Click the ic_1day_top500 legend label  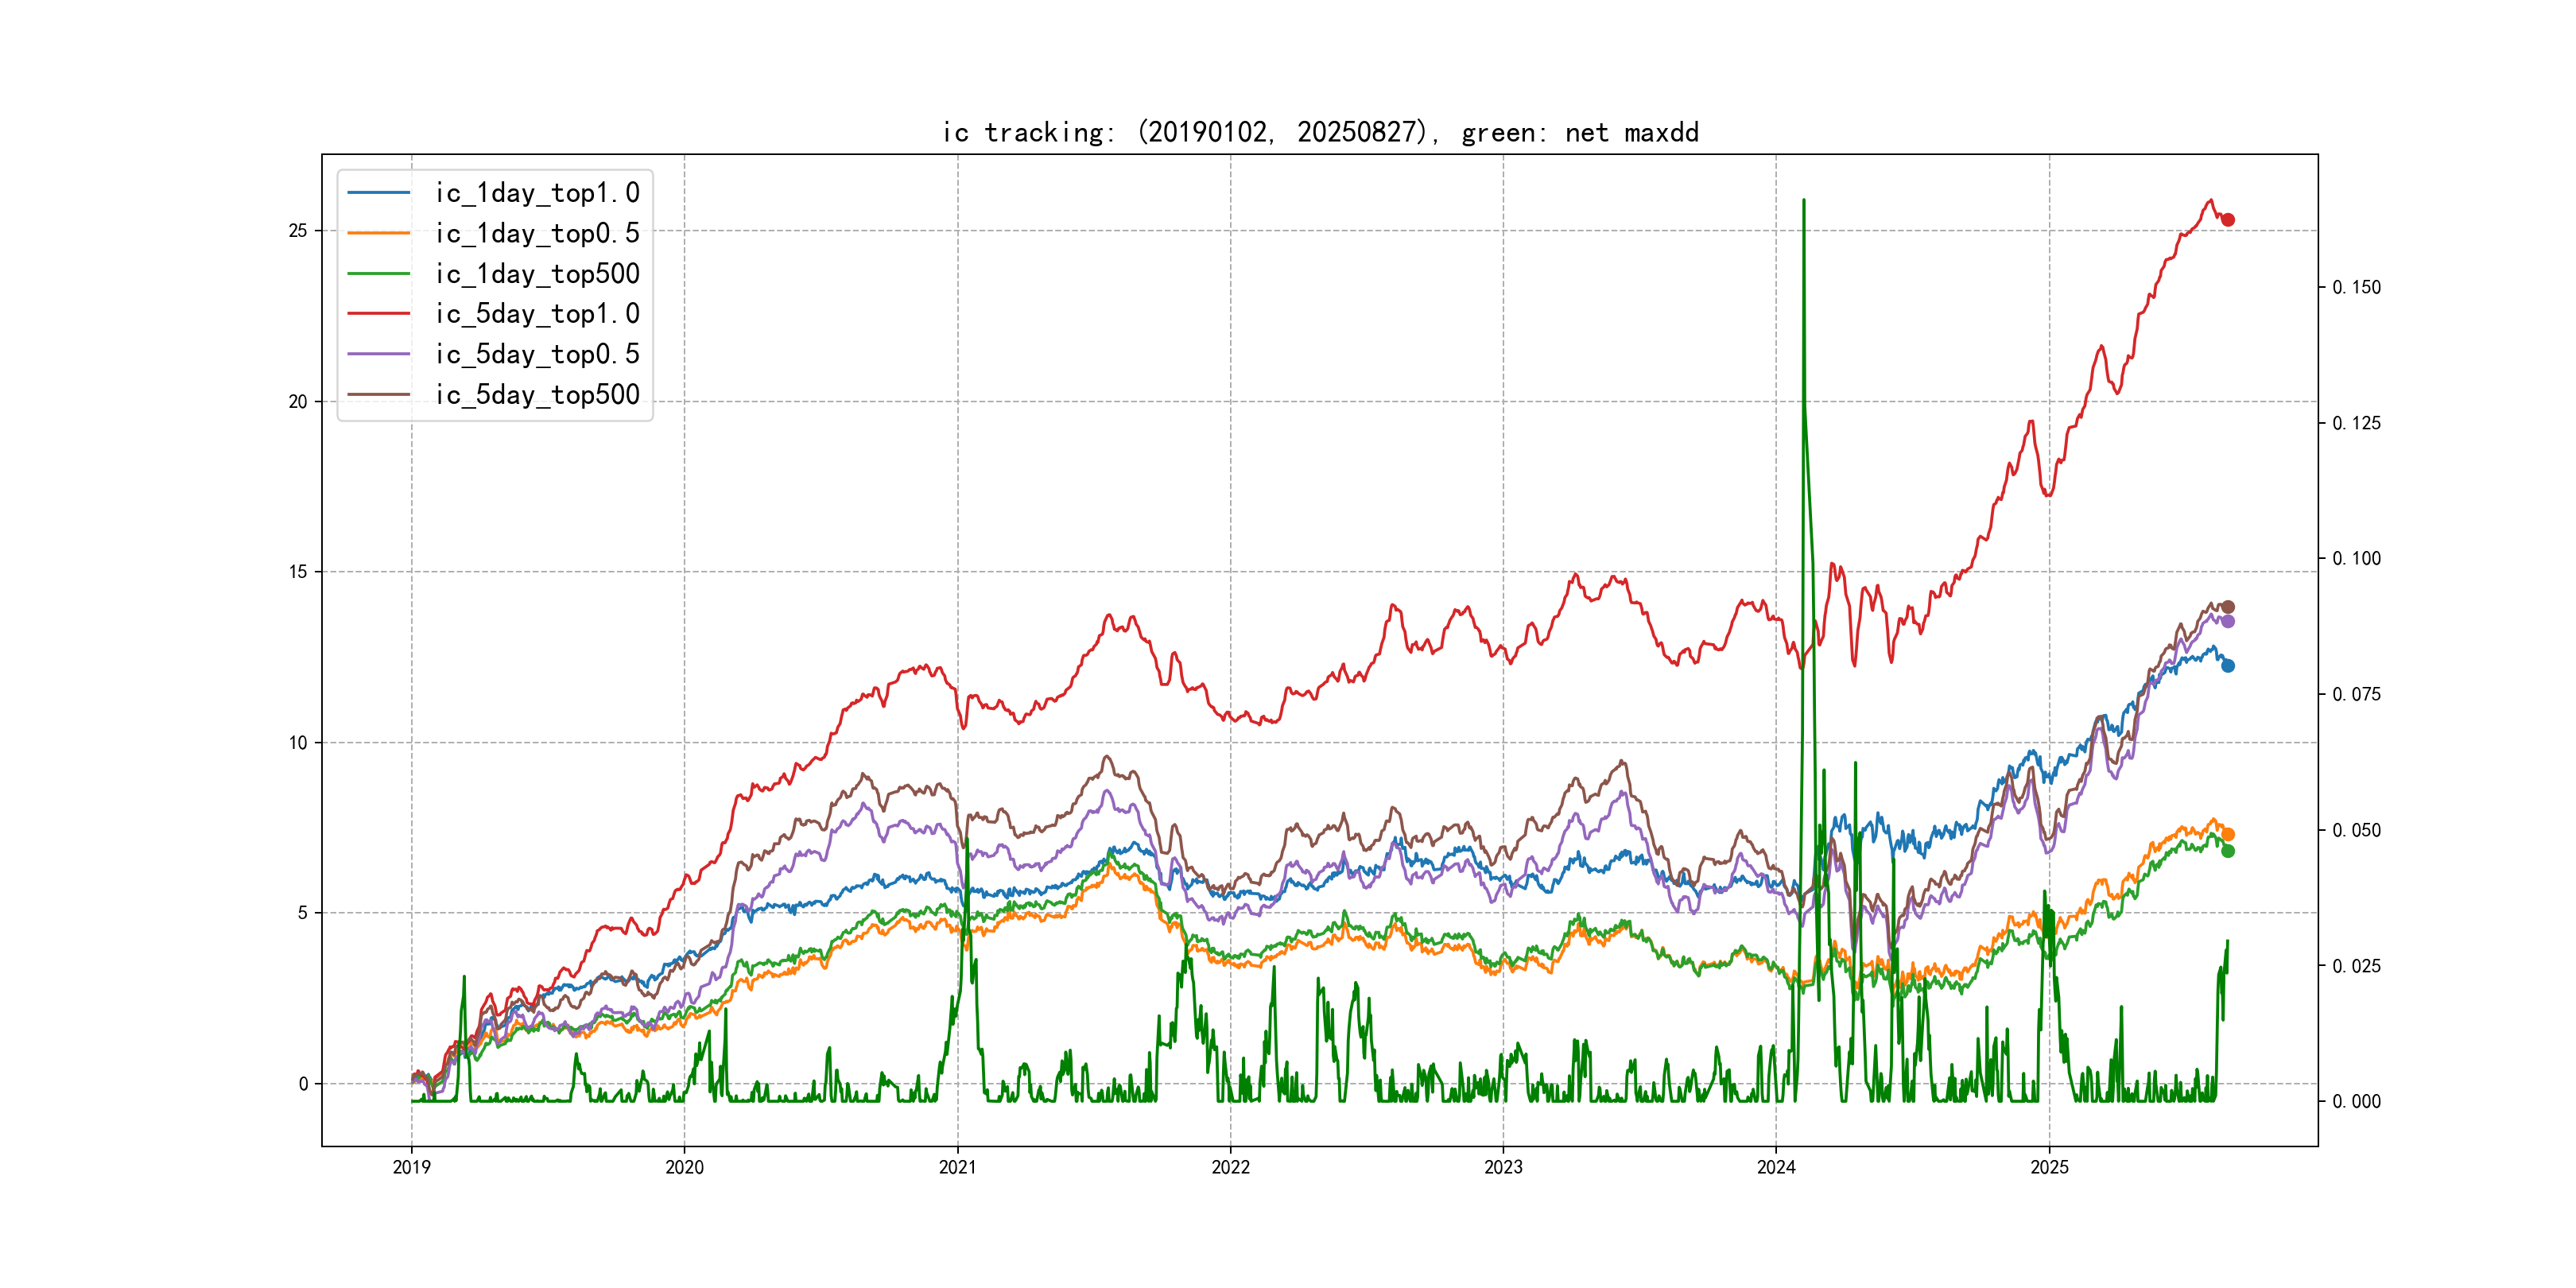click(x=537, y=274)
